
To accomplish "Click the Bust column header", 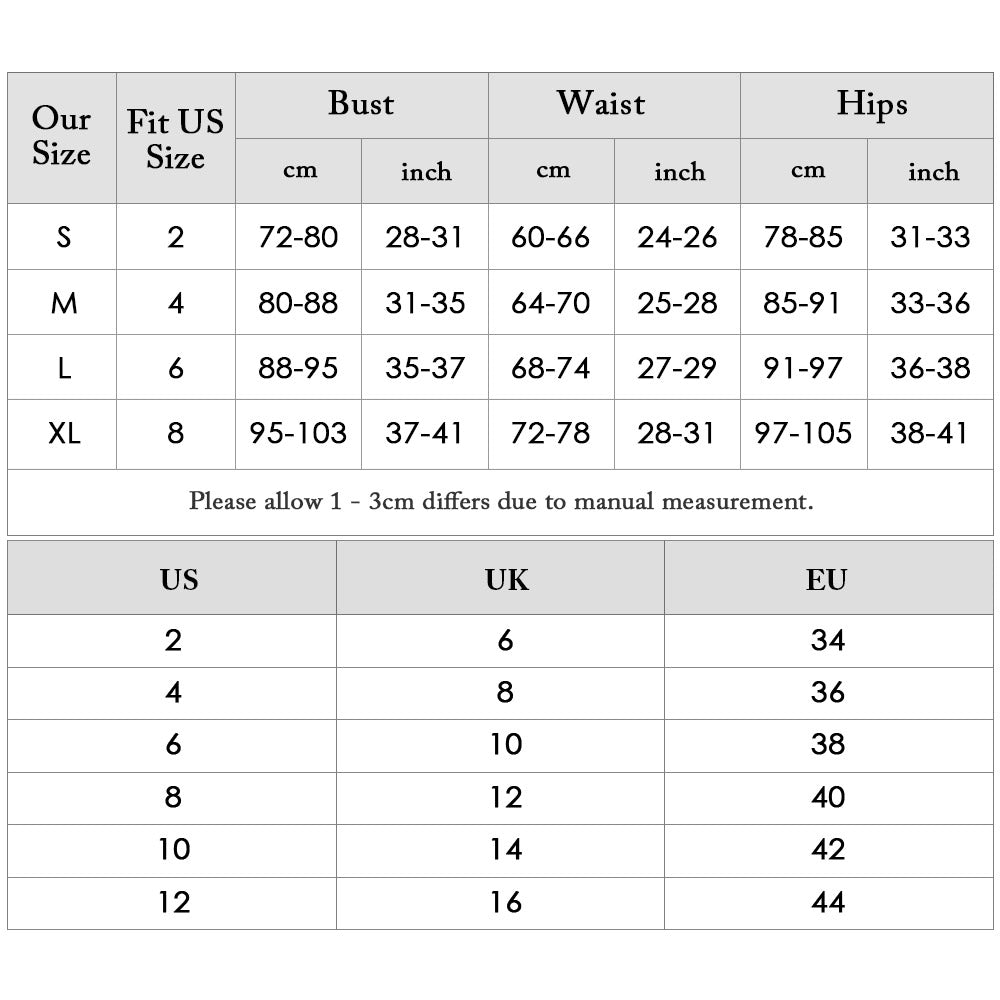I will coord(361,104).
